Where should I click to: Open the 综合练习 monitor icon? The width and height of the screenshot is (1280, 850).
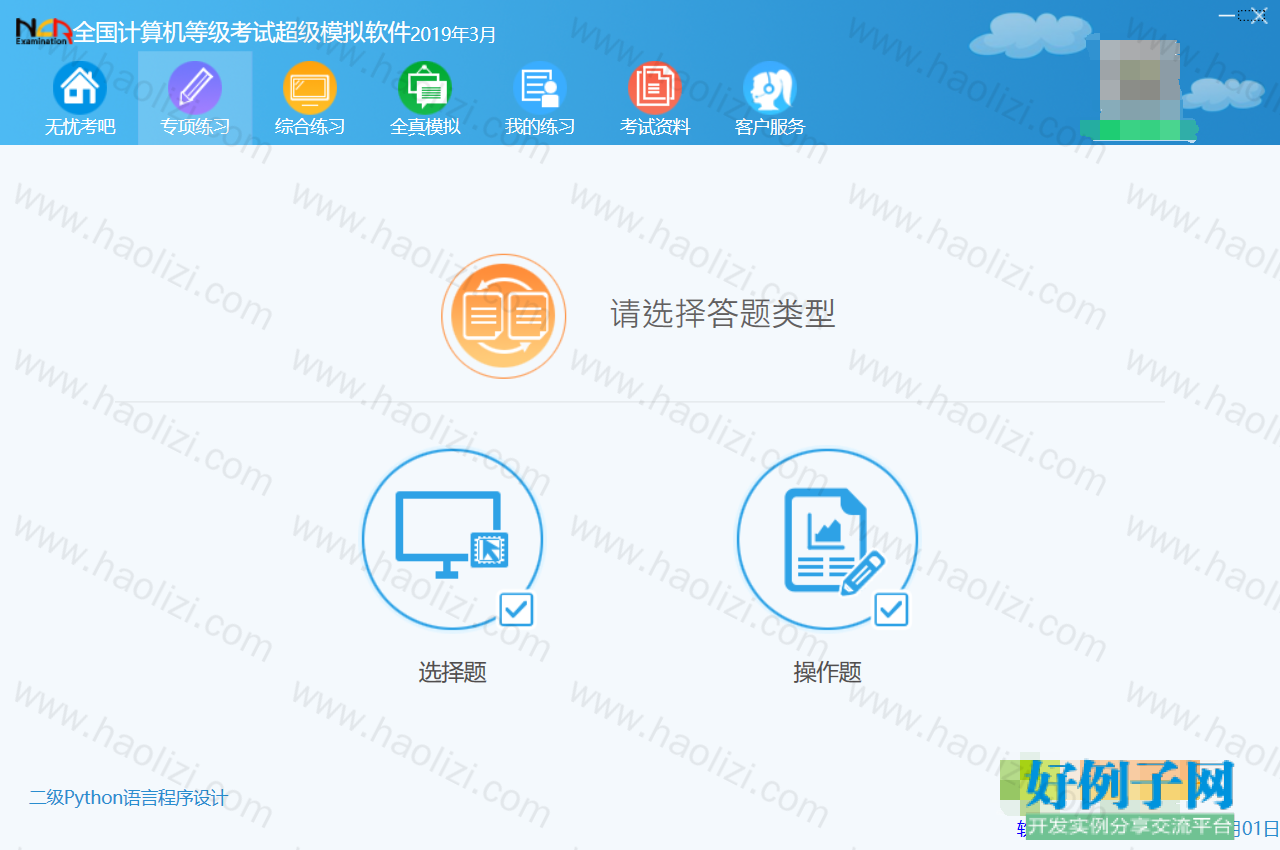[310, 88]
